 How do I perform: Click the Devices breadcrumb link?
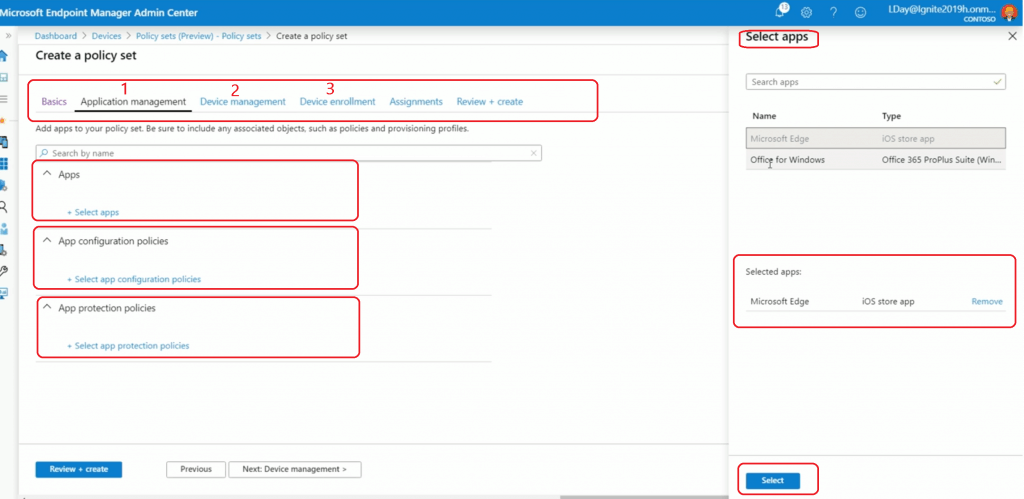click(106, 36)
